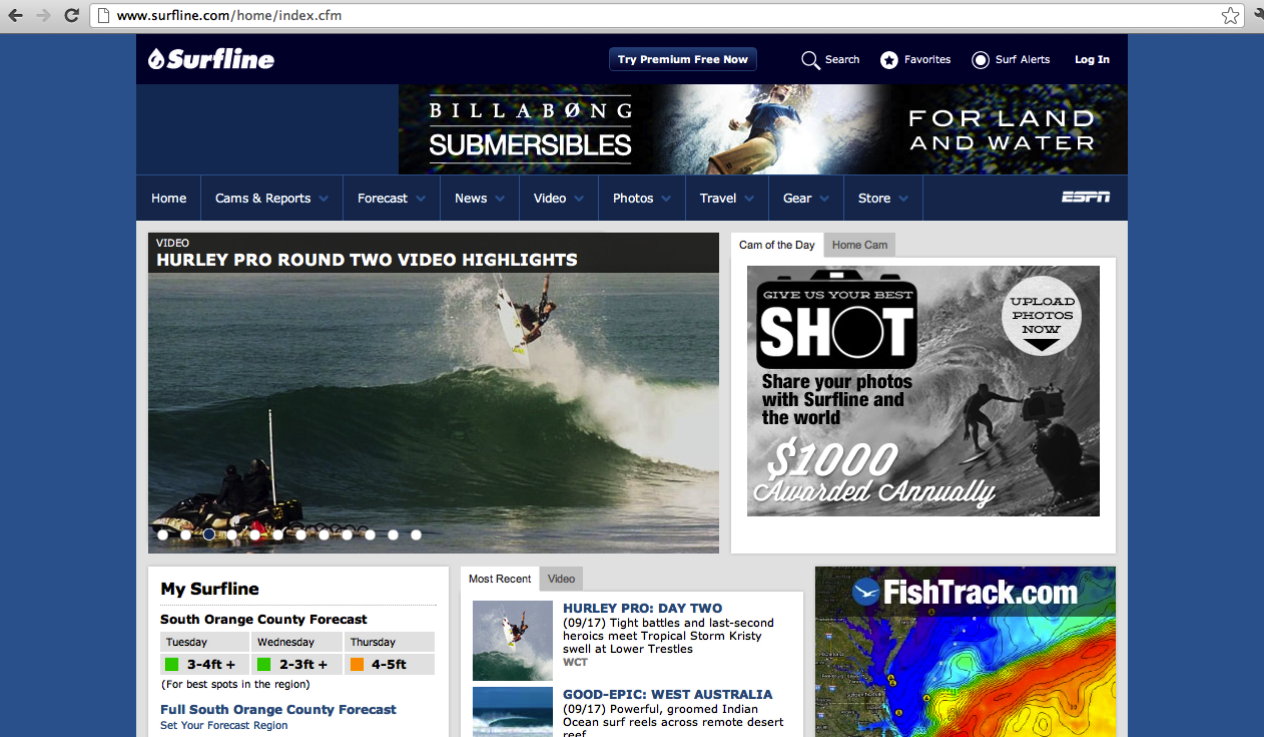Switch to the Home Cam tab

(859, 245)
